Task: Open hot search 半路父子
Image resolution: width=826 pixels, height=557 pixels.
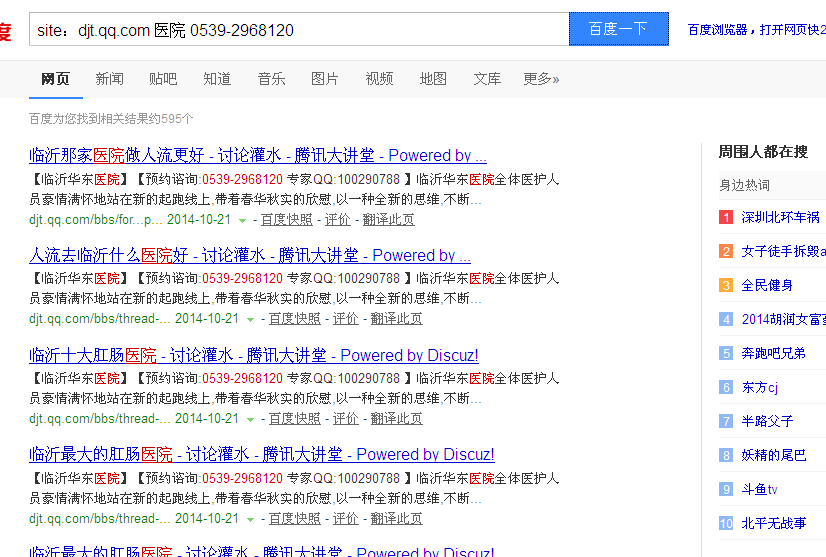Action: [x=767, y=422]
